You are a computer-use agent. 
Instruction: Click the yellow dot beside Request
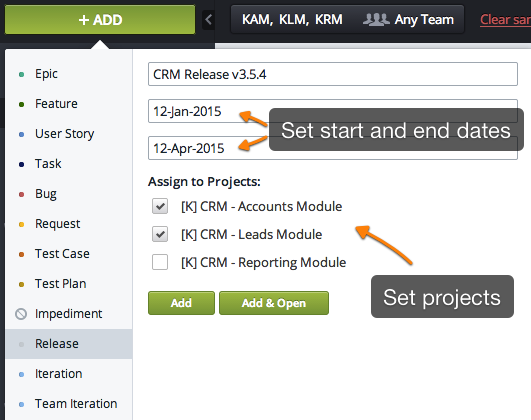click(21, 224)
